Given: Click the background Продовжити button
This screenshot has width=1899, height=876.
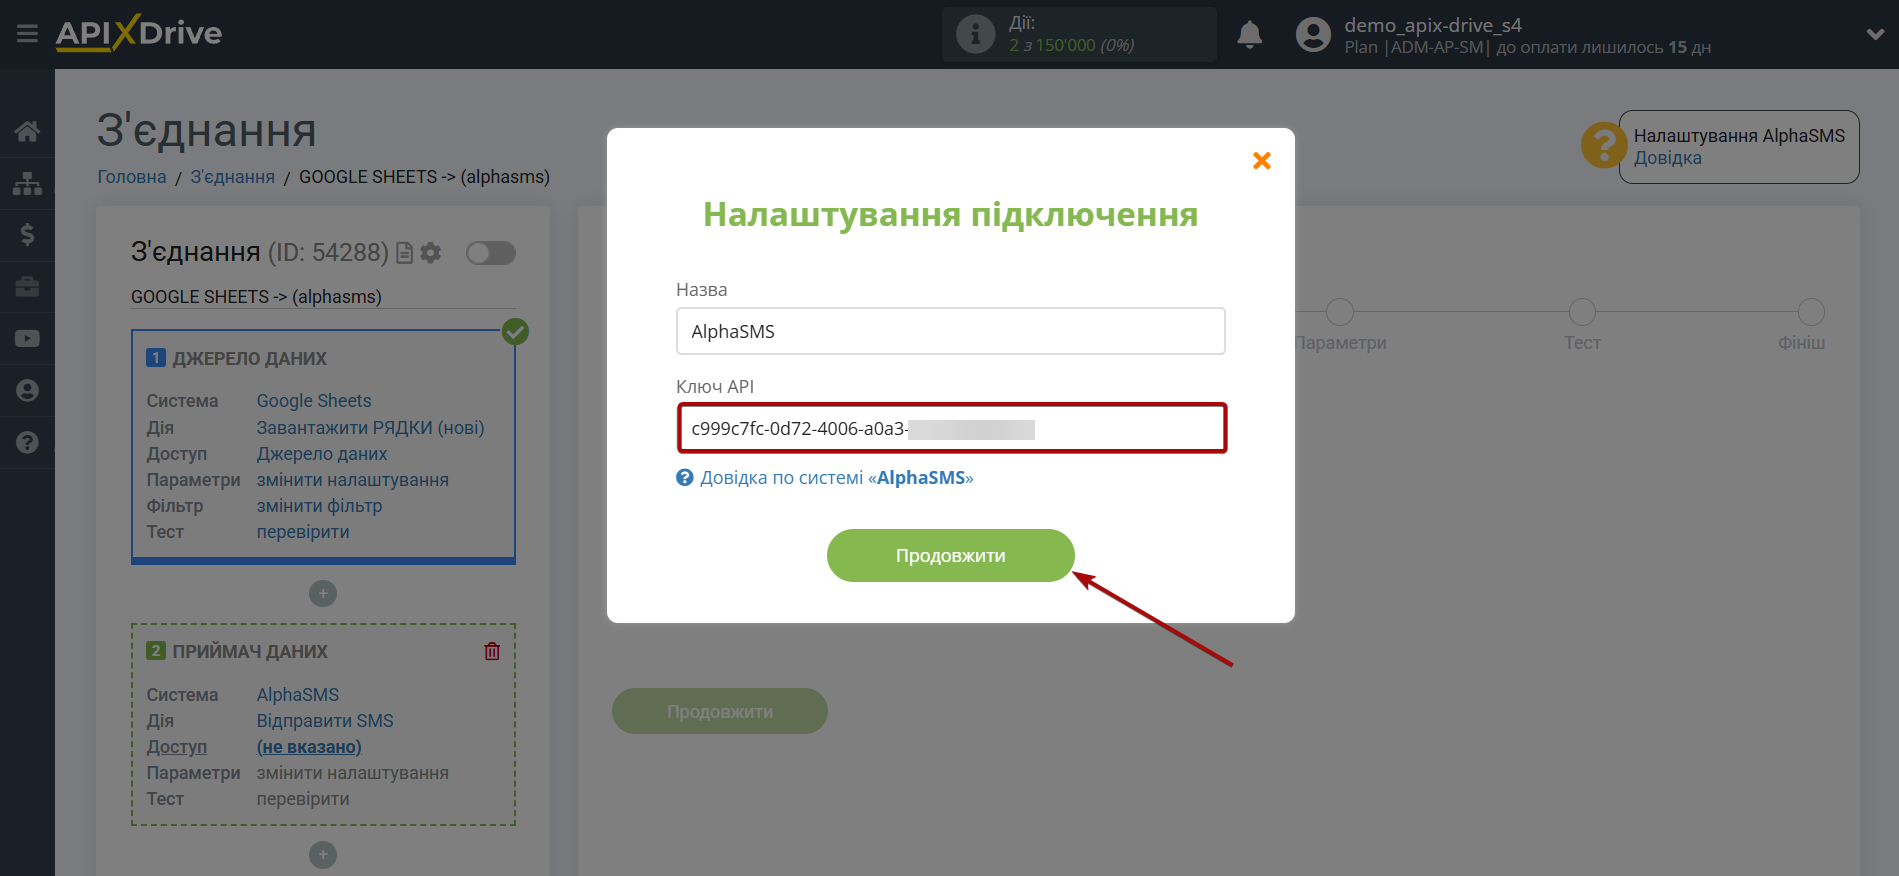Looking at the screenshot, I should coord(720,711).
